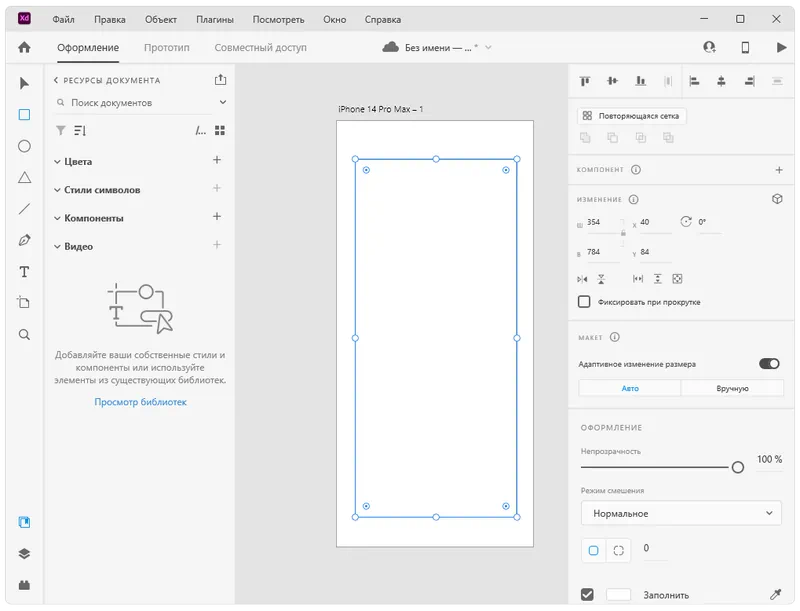Image resolution: width=800 pixels, height=611 pixels.
Task: Switch assets to grid view
Action: tap(220, 131)
